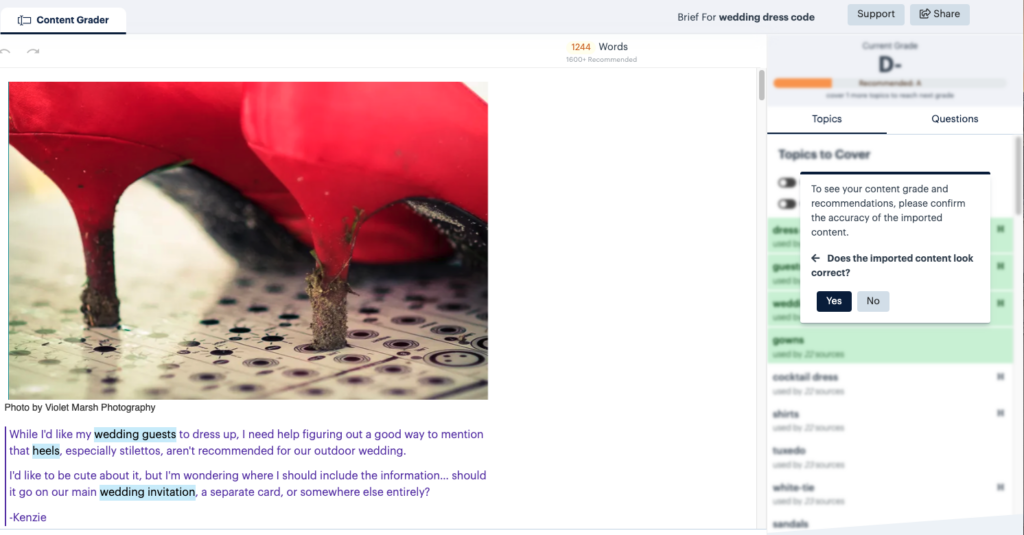Toggle the lower switch under Topics to Cover
The height and width of the screenshot is (535, 1024).
coord(787,204)
